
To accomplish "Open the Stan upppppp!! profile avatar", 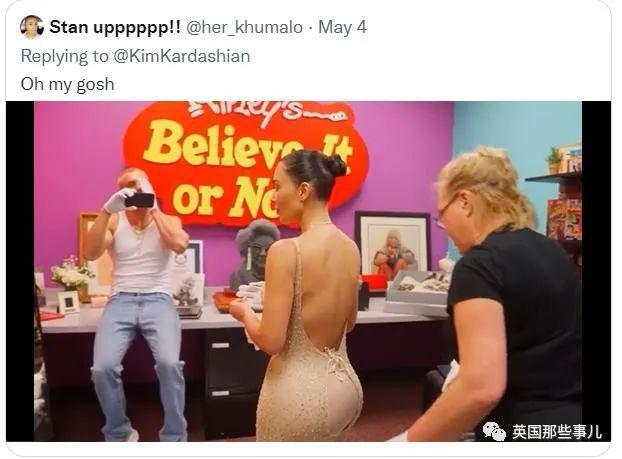I will point(32,27).
